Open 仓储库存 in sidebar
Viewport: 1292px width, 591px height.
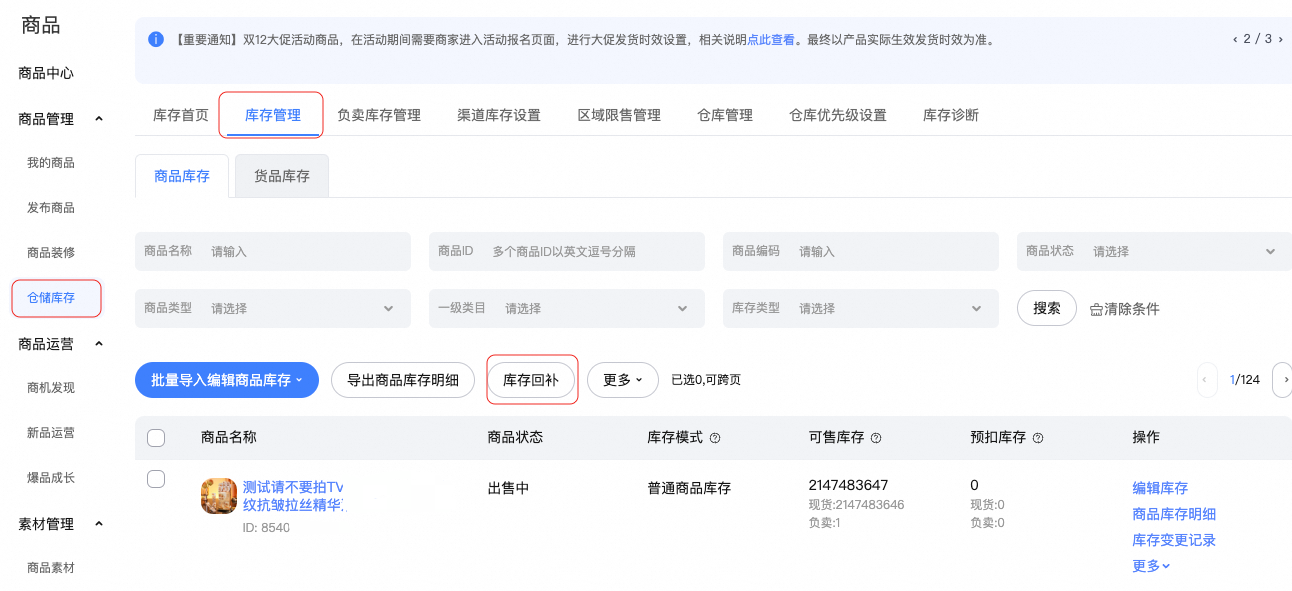click(51, 298)
